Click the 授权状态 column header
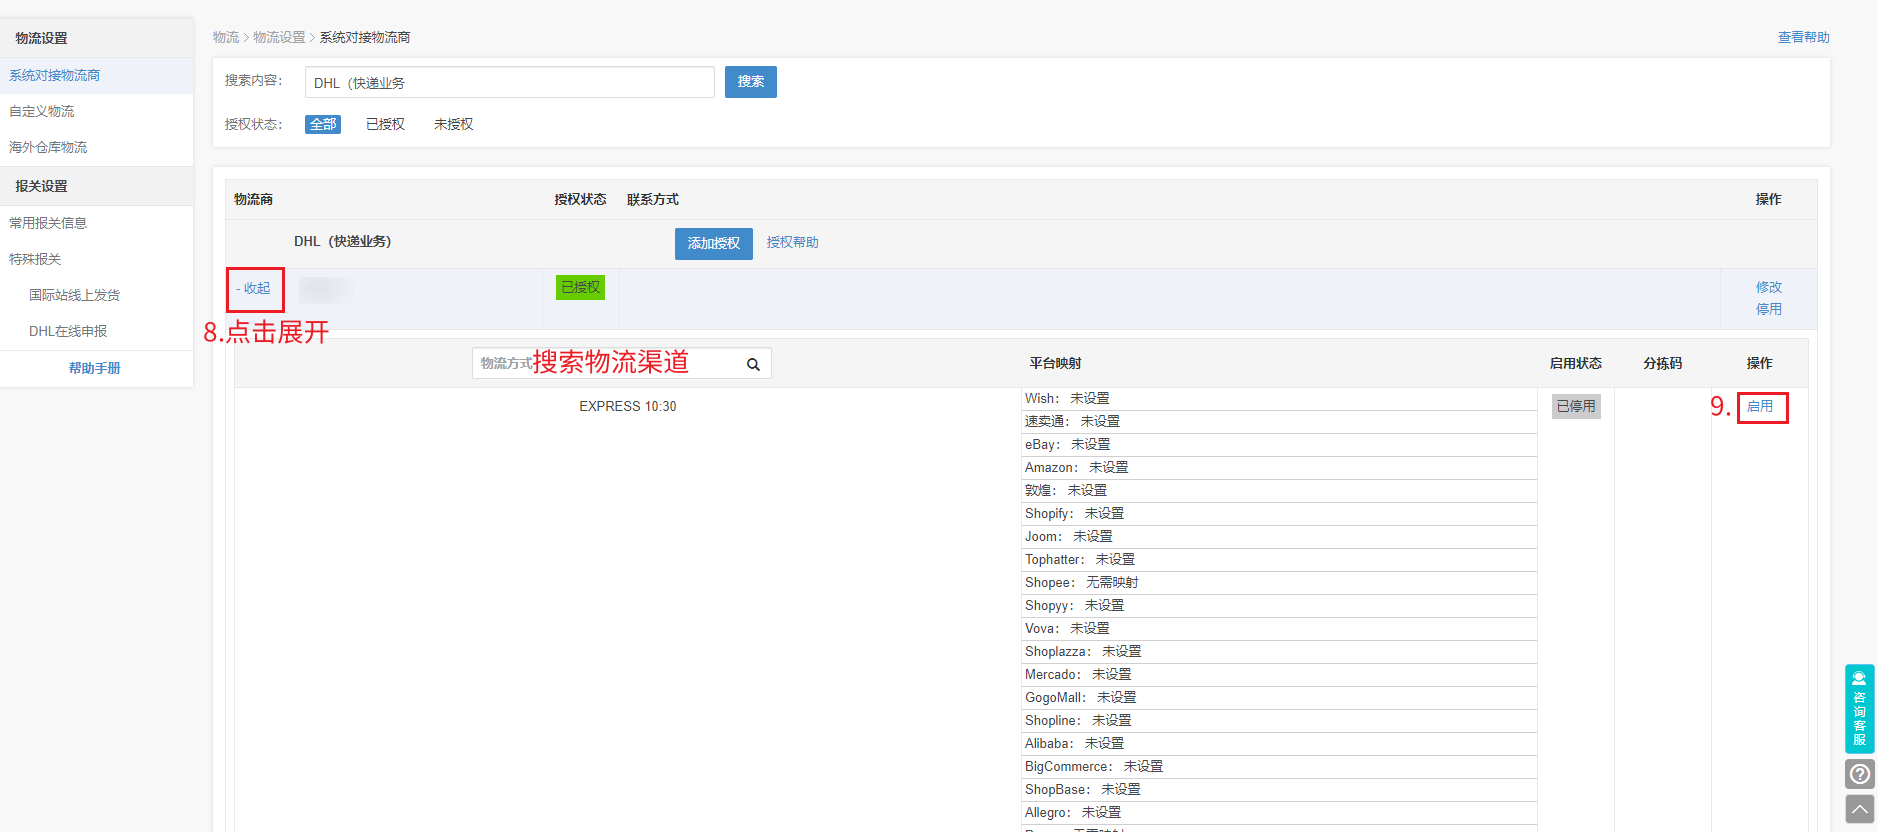 tap(580, 199)
